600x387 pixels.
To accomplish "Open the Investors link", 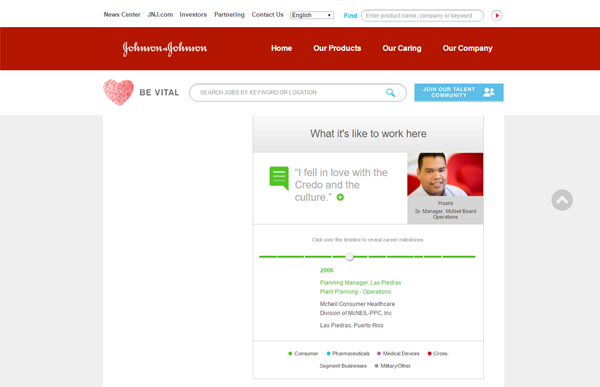I will 193,15.
